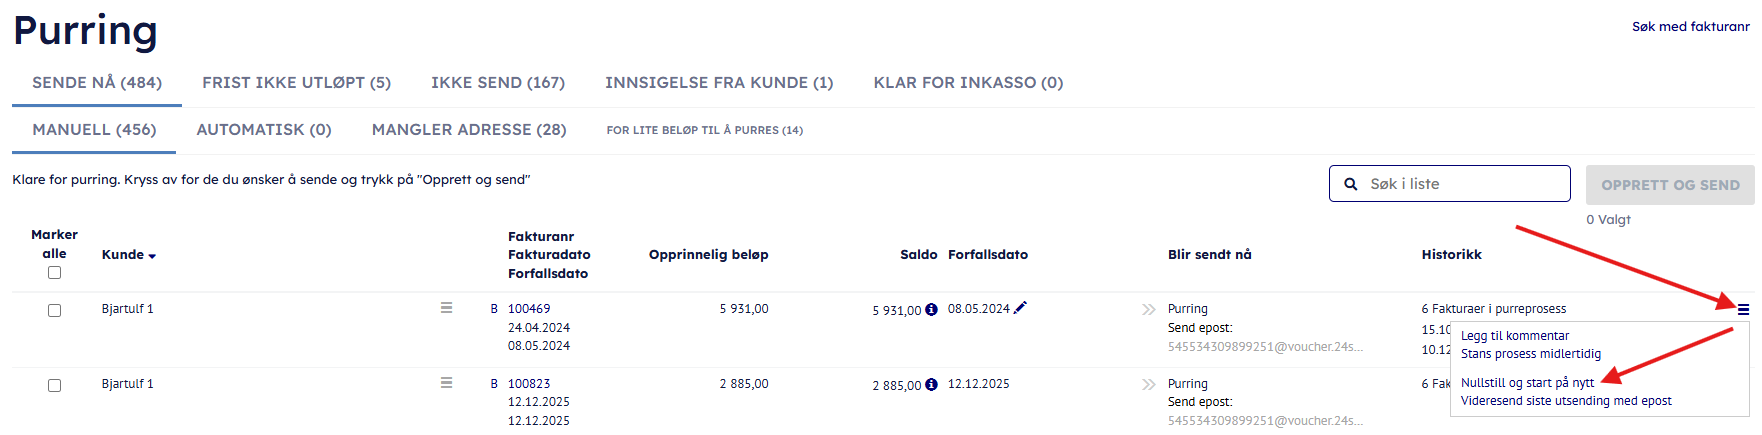This screenshot has width=1762, height=435.
Task: Click the double chevron in invoice 100823 row
Action: (1148, 384)
